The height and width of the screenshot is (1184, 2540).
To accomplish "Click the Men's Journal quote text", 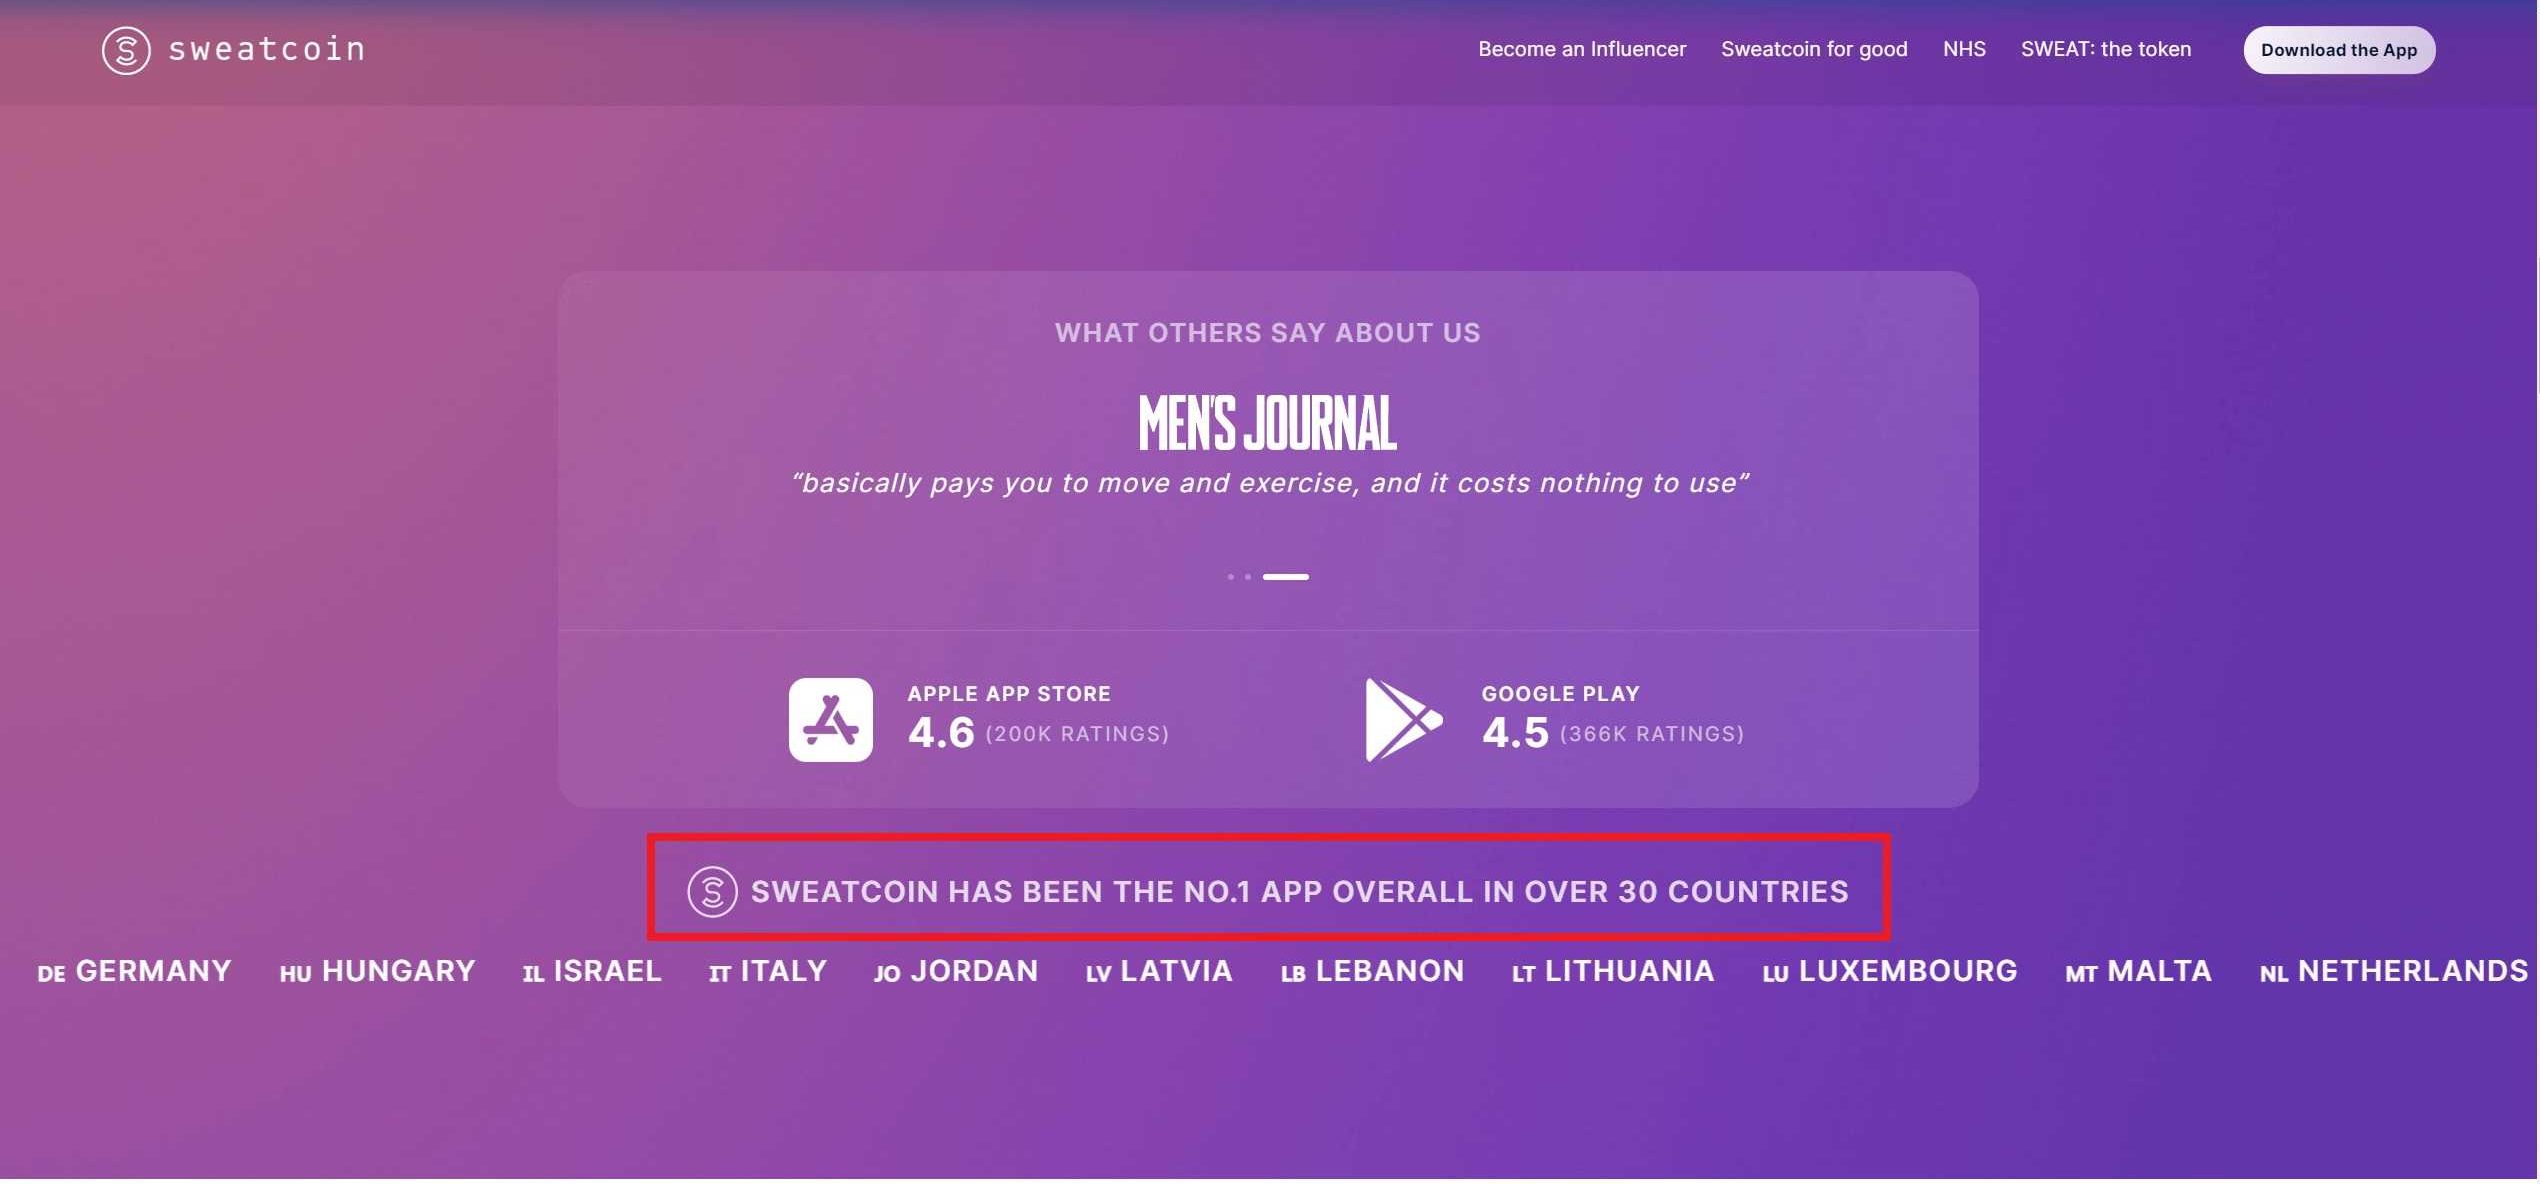I will coord(1269,483).
